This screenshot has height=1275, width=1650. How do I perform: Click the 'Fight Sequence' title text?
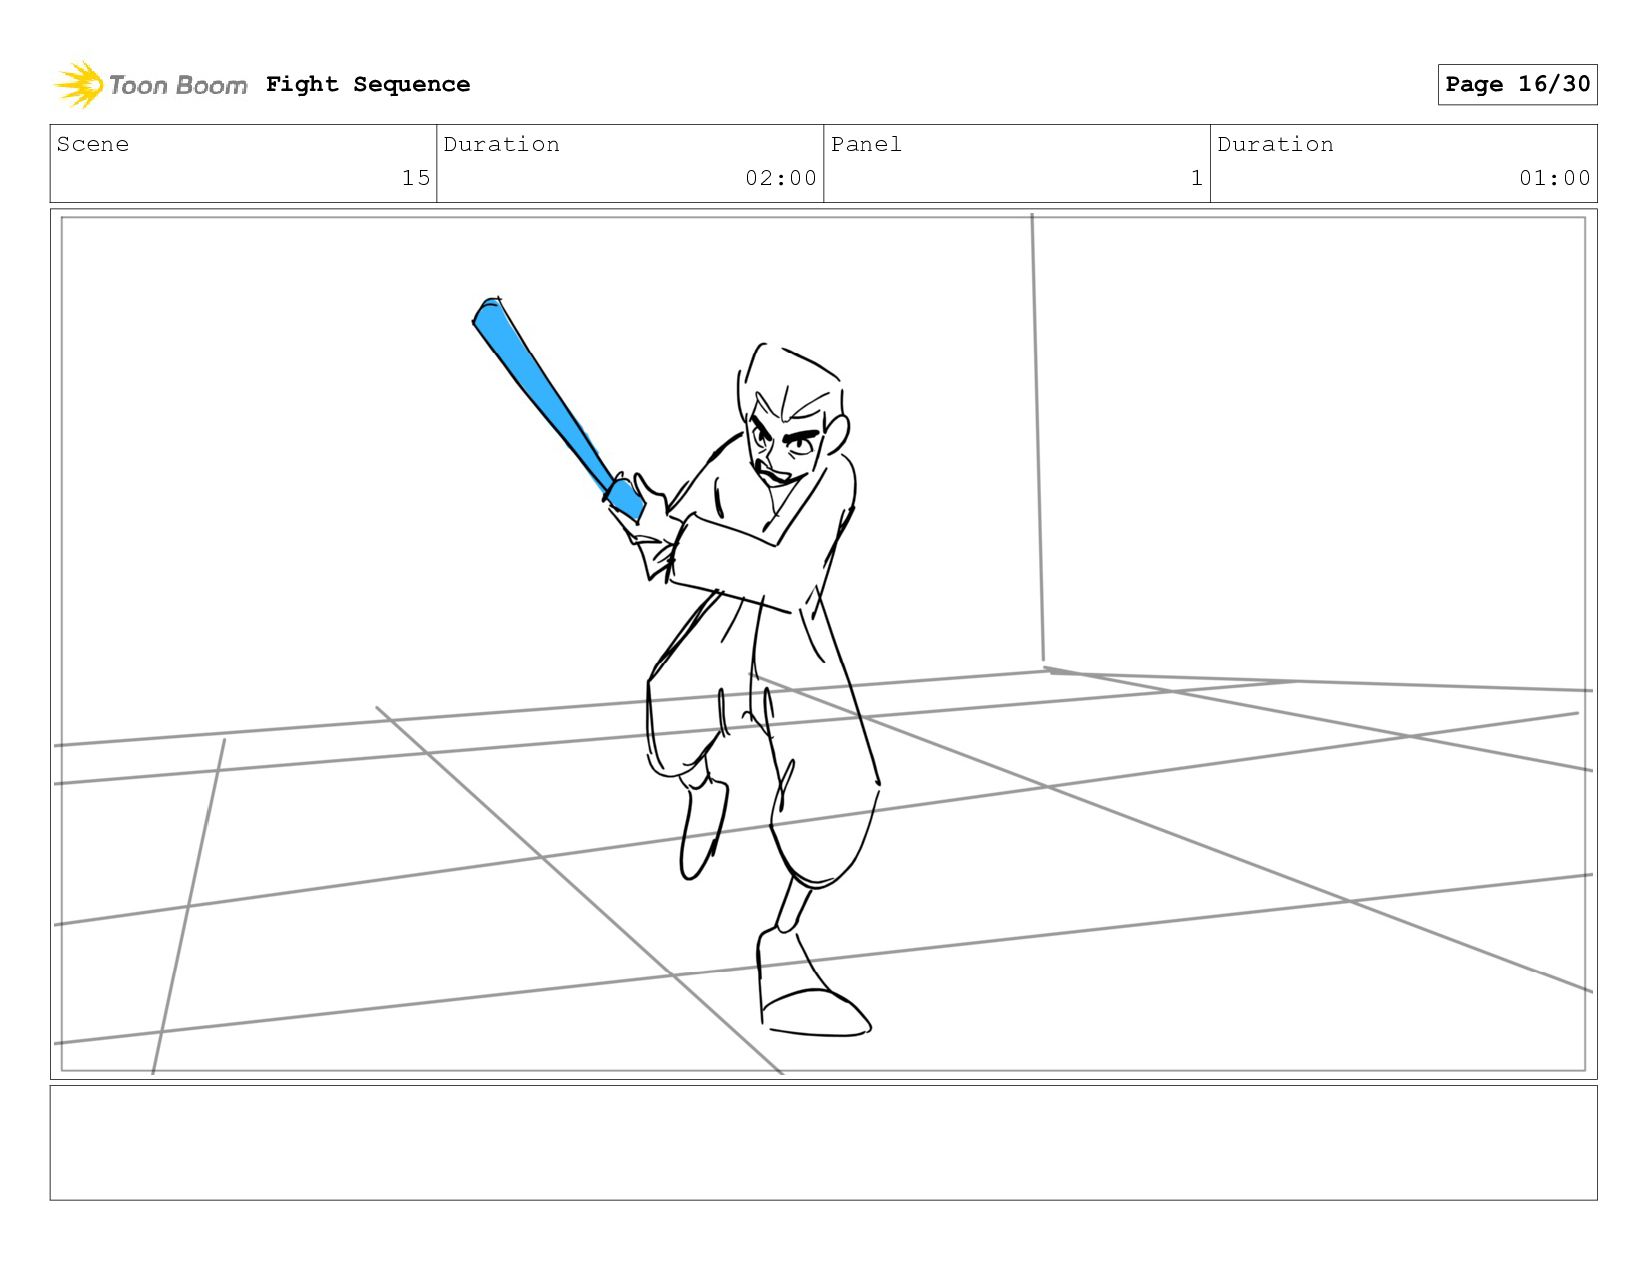coord(368,84)
